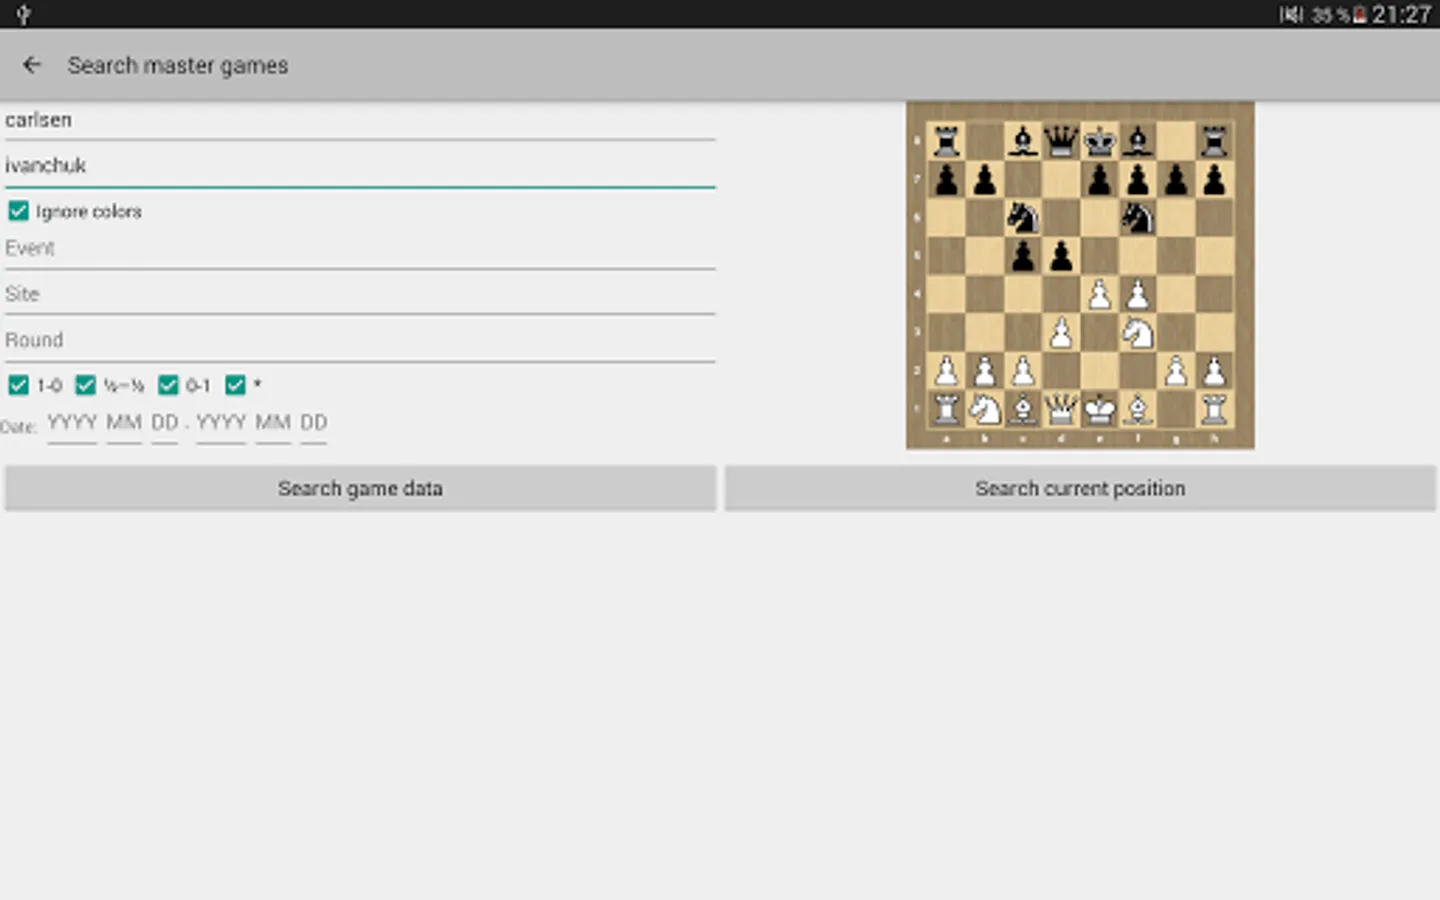
Task: Uncheck the Ignore colors checkbox
Action: (18, 211)
